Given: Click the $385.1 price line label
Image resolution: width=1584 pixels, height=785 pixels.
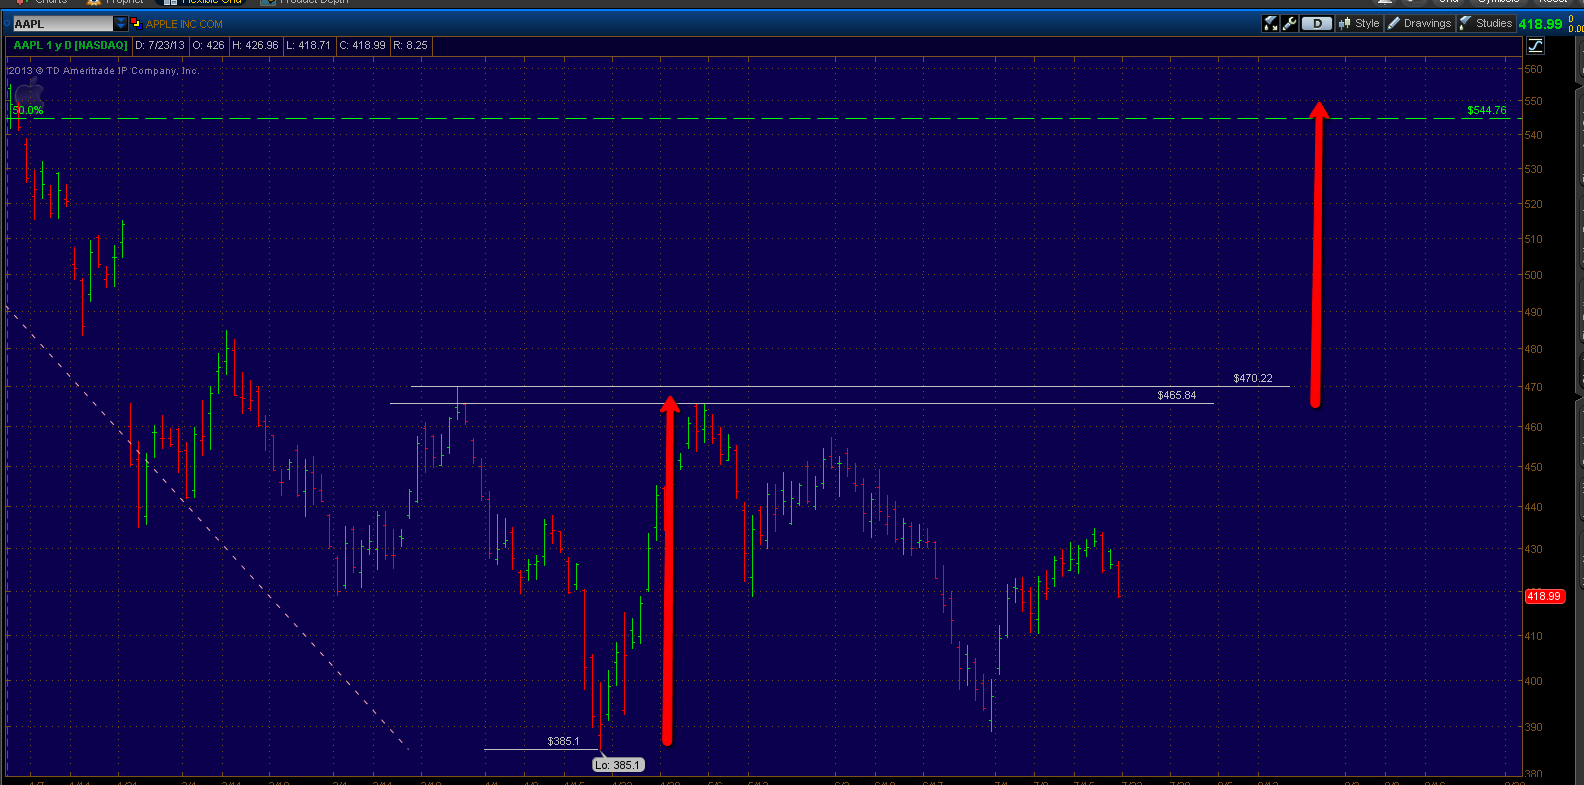Looking at the screenshot, I should pyautogui.click(x=563, y=741).
